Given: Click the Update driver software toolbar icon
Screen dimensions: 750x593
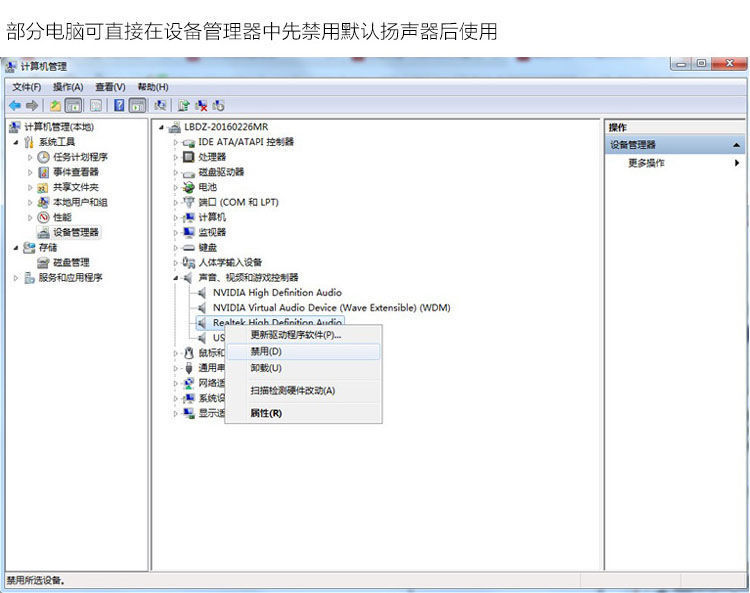Looking at the screenshot, I should click(184, 105).
